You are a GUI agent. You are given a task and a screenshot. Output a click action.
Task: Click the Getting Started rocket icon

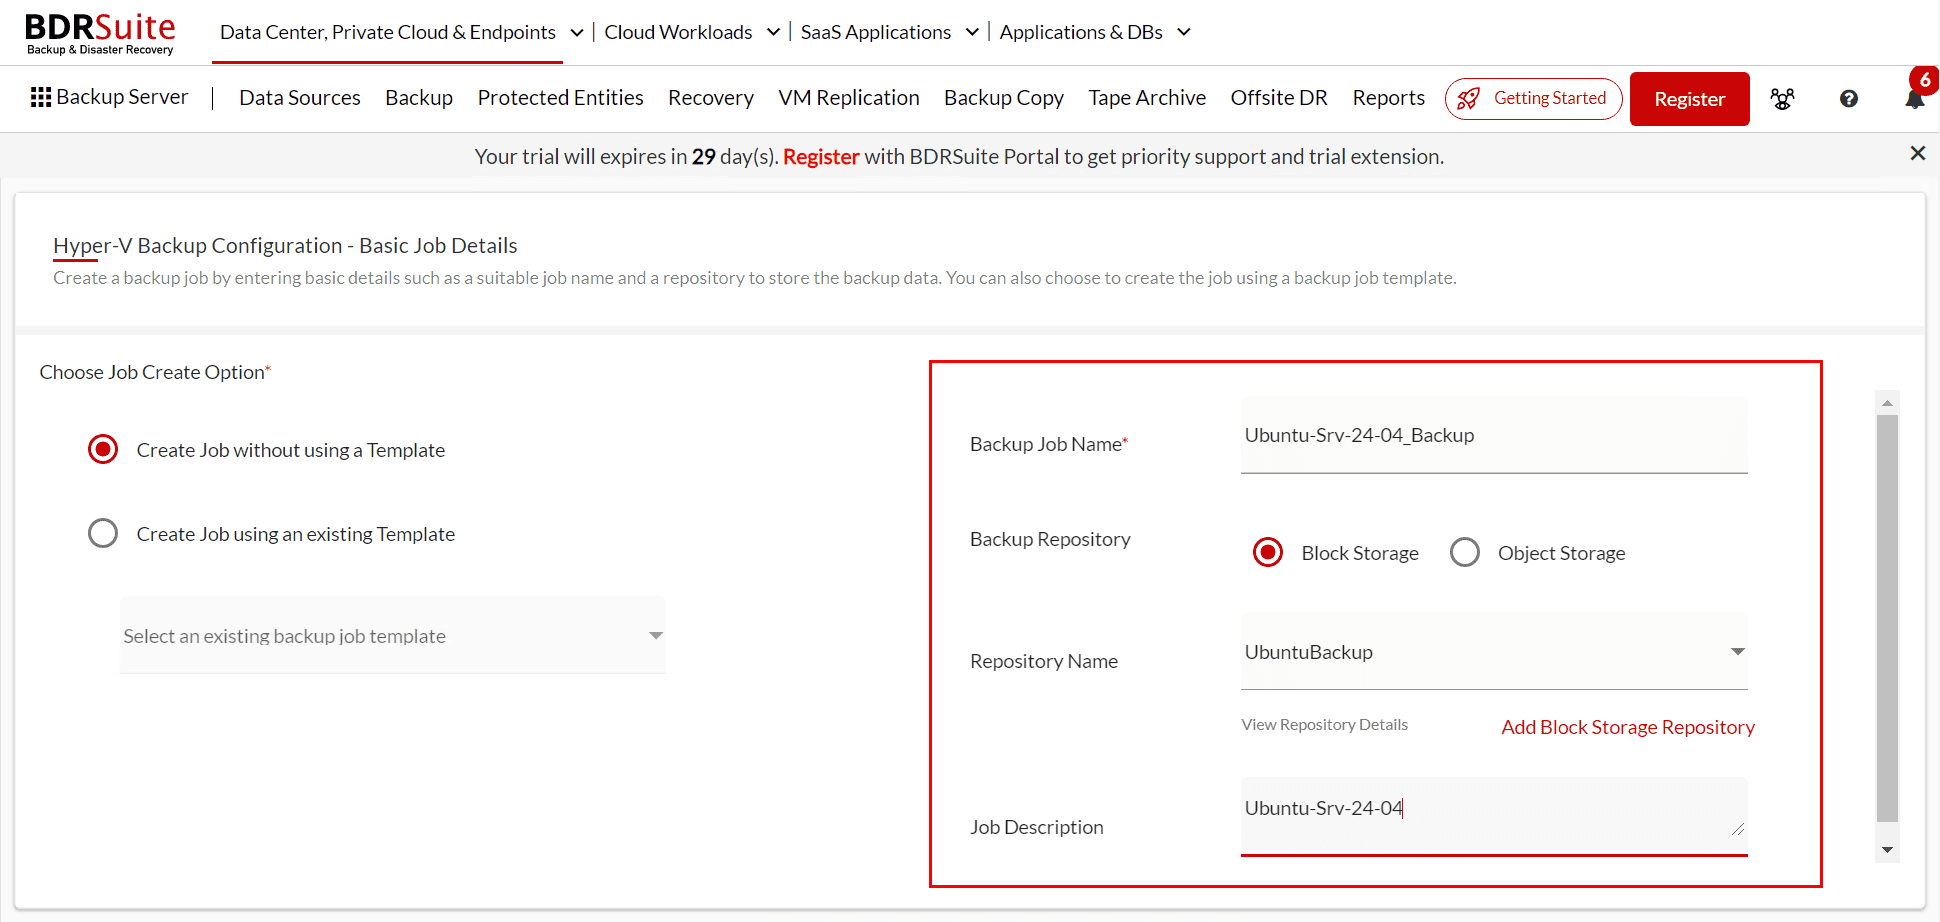(x=1468, y=98)
